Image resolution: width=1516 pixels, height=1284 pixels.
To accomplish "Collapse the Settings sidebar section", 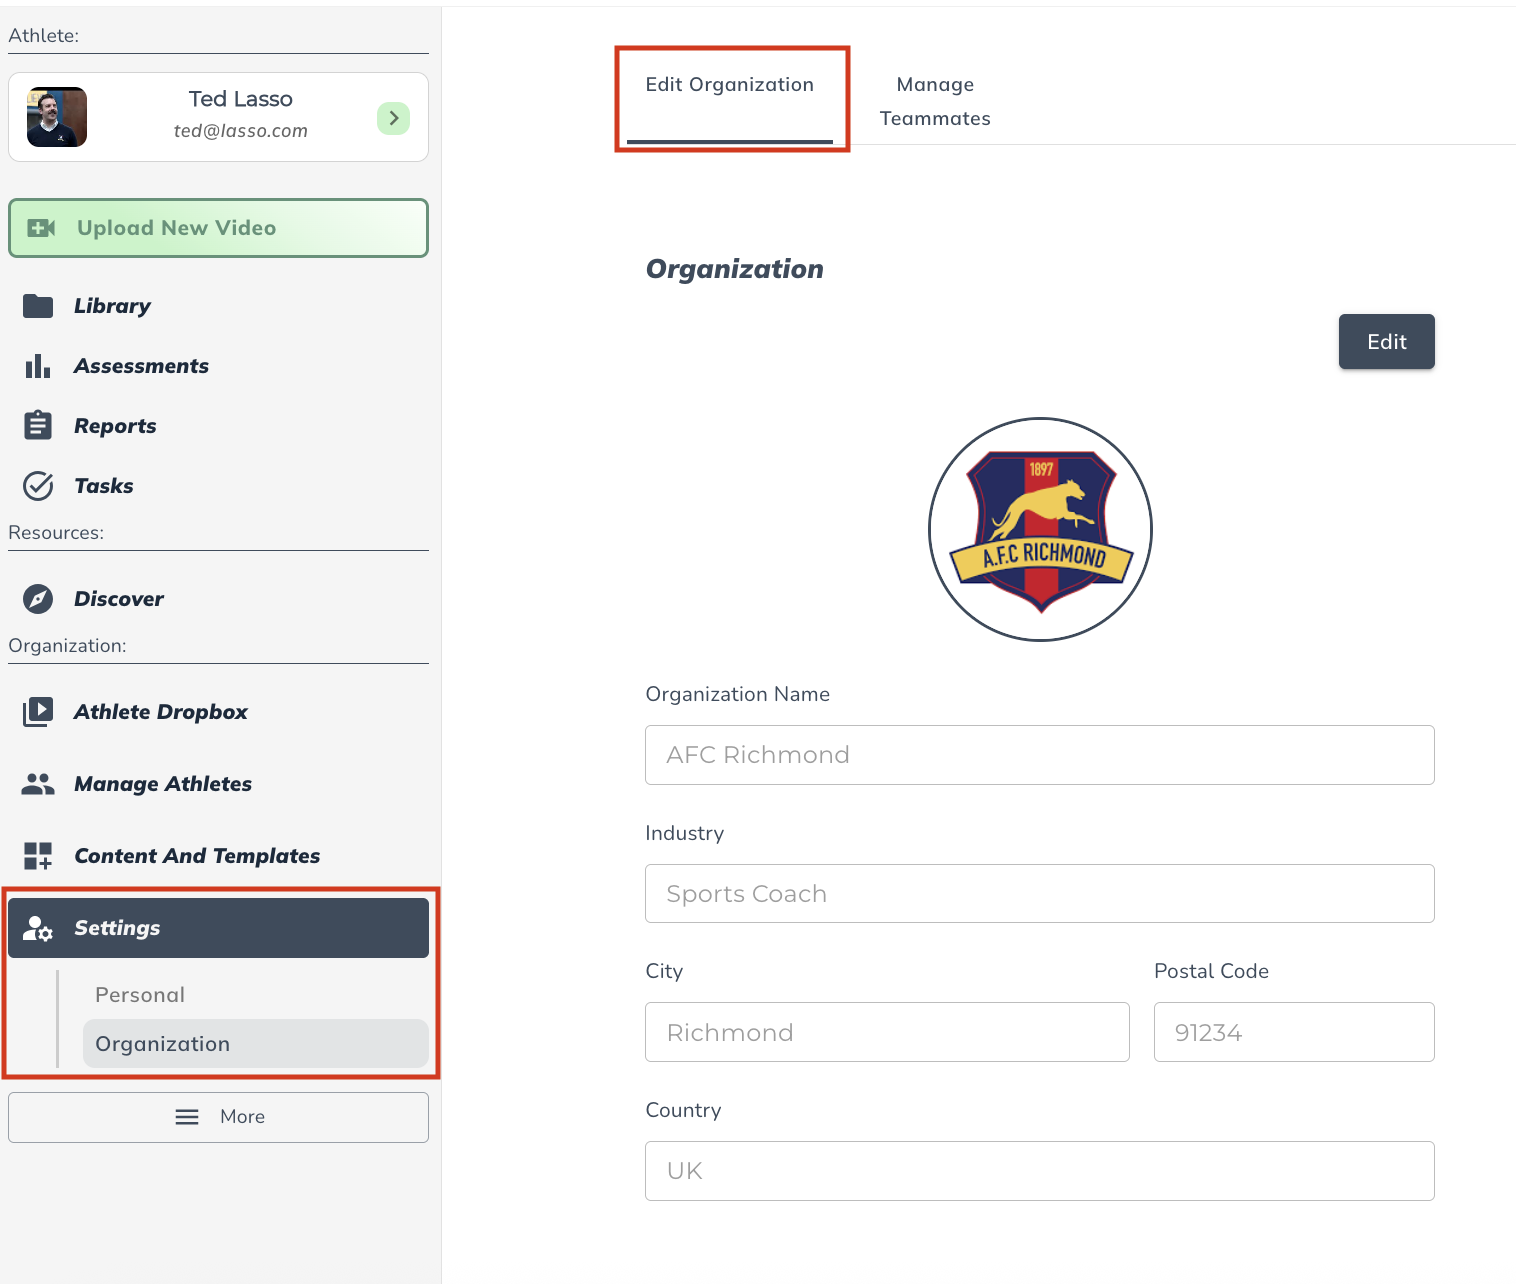I will click(218, 928).
